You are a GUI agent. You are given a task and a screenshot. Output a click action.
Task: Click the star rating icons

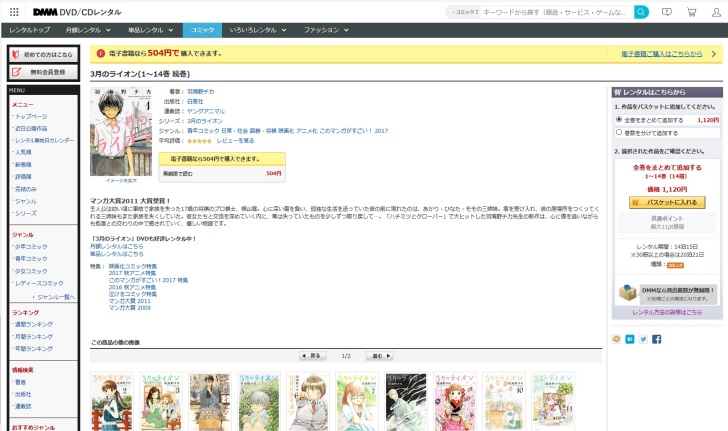coord(199,141)
